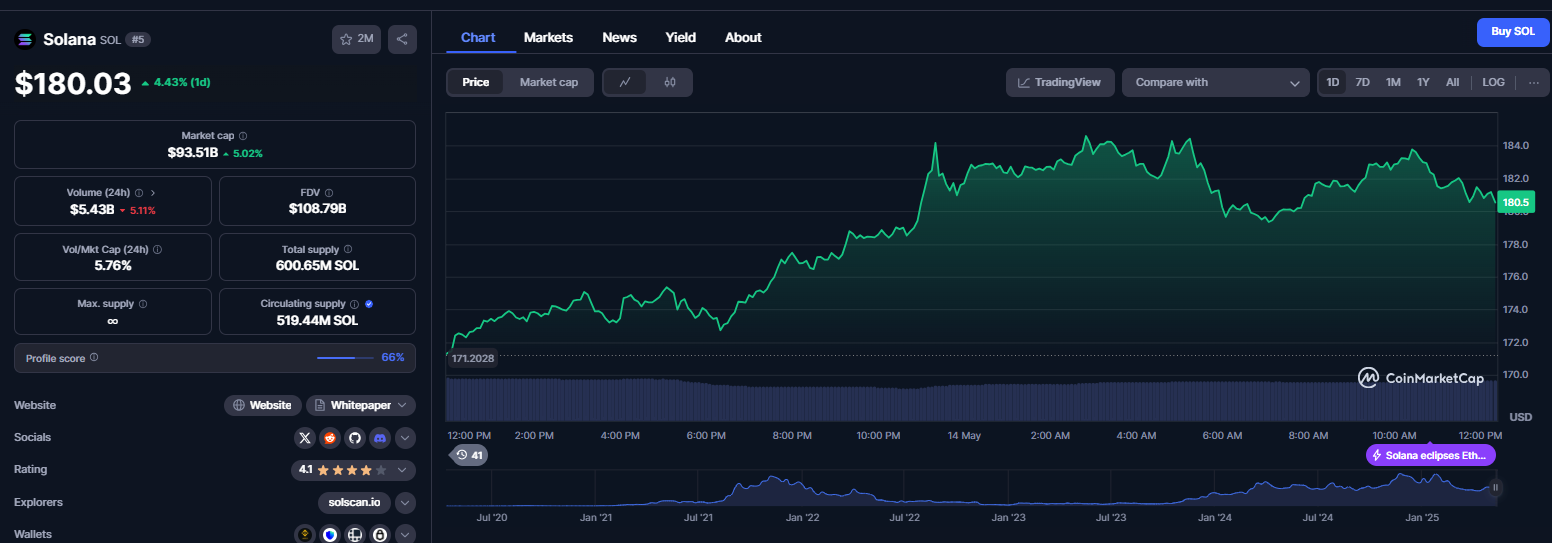The image size is (1552, 543).
Task: Open the Compare with dropdown
Action: pos(1216,82)
